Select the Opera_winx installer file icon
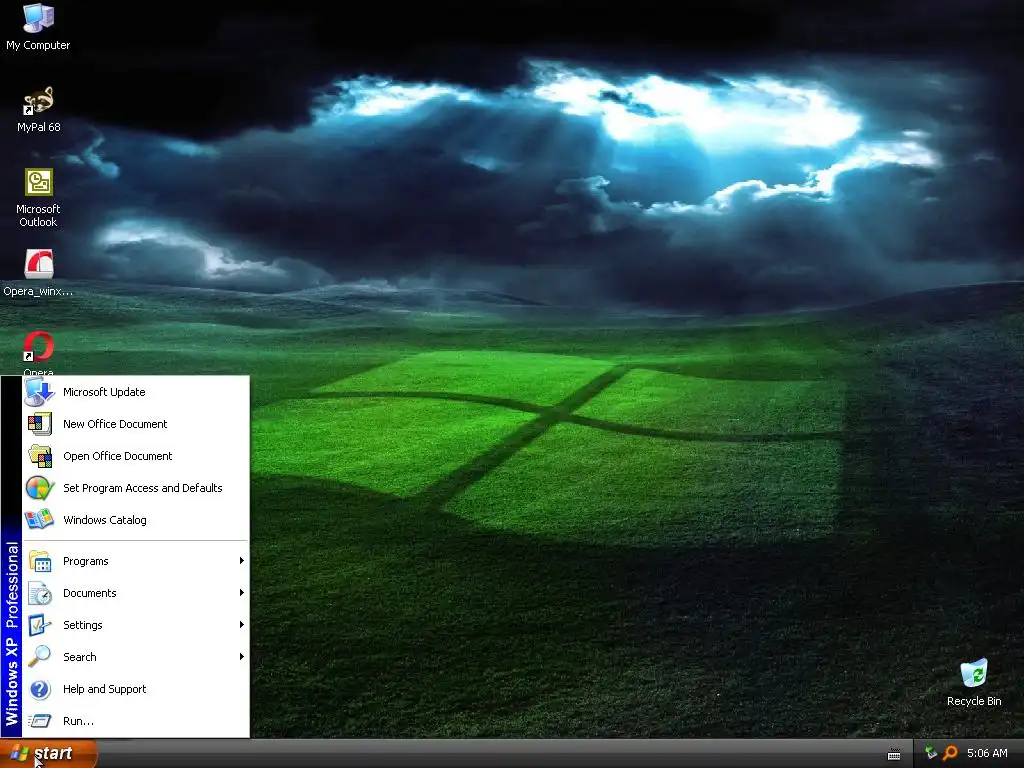Screen dimensions: 1024x768 coord(38,272)
